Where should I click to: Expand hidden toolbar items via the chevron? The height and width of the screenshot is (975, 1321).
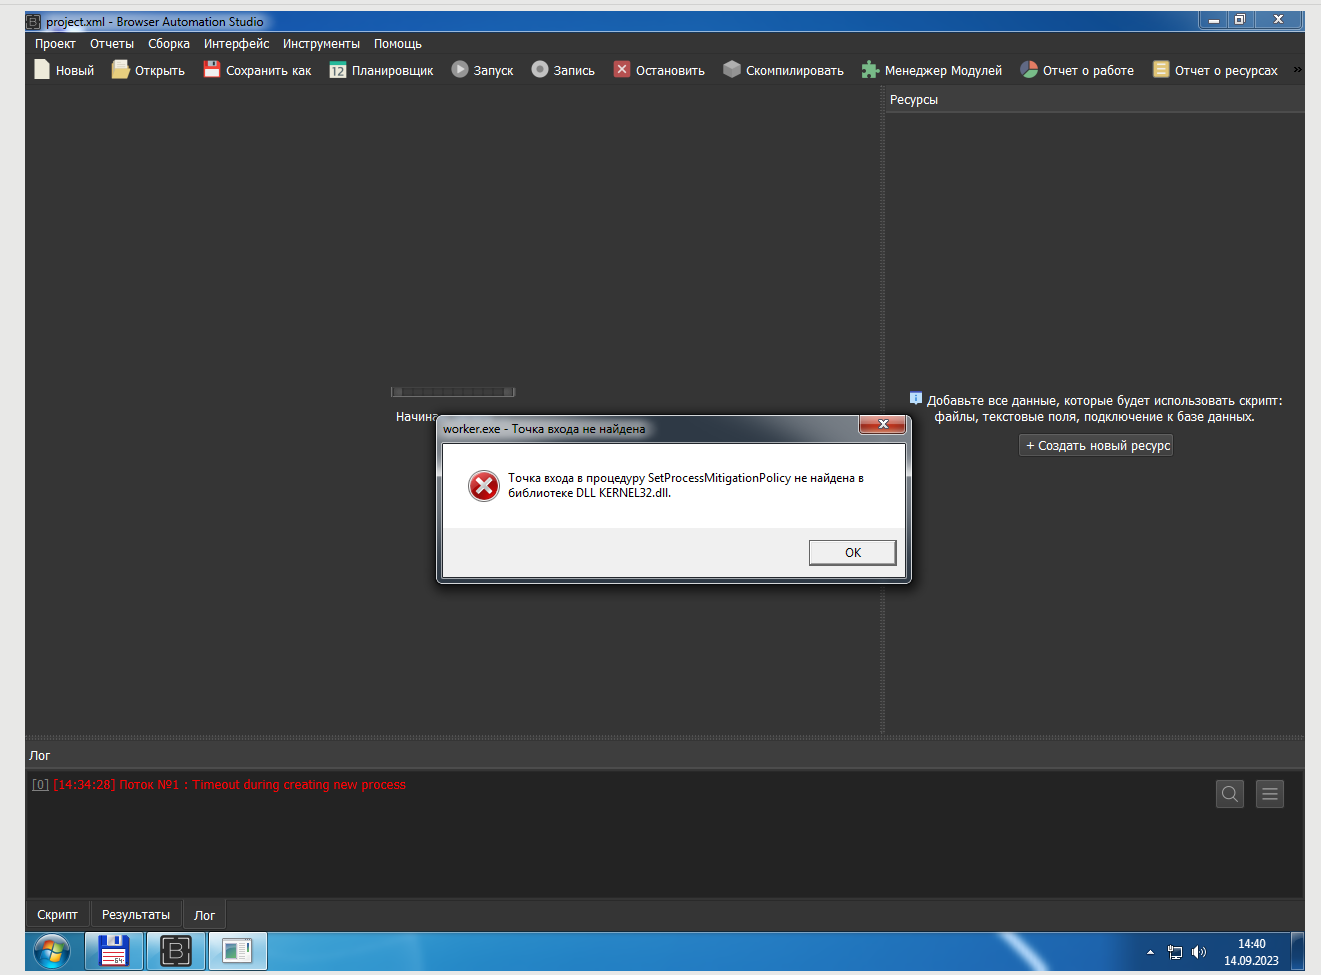tap(1299, 68)
